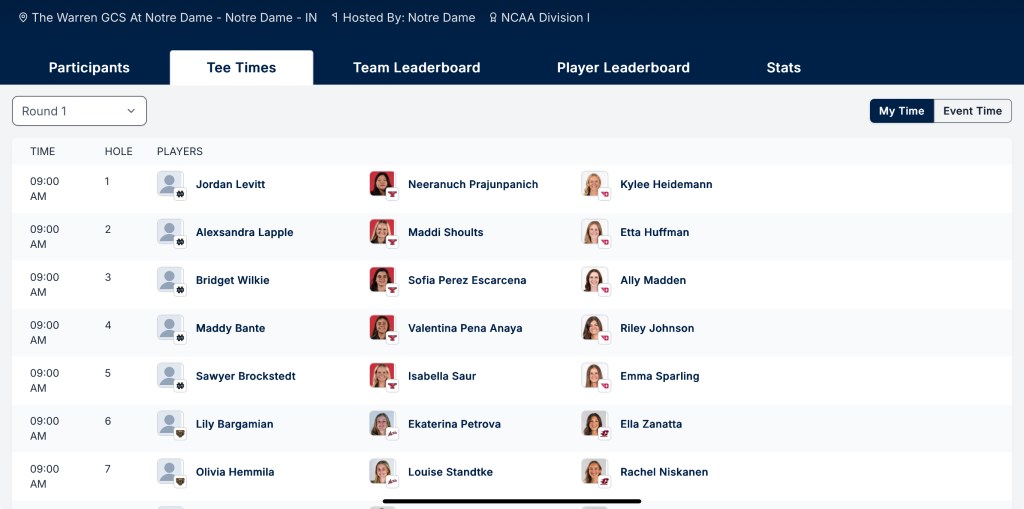Click Jordan Levitt's placeholder avatar icon
The image size is (1024, 509).
pyautogui.click(x=170, y=184)
